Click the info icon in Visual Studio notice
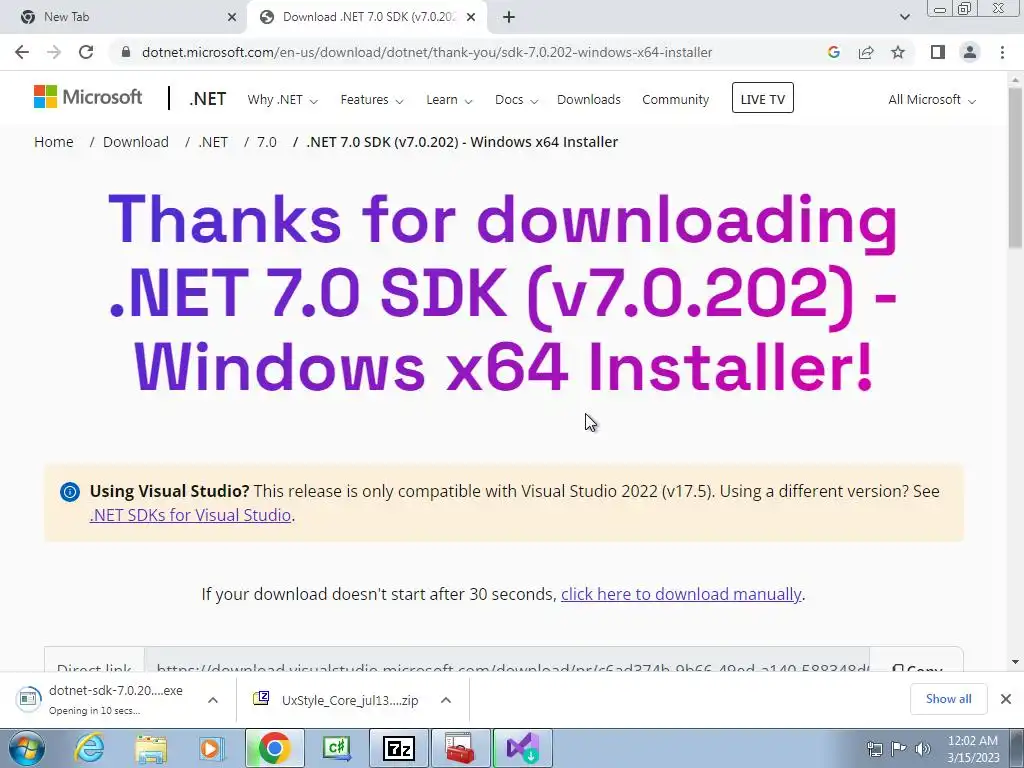Image resolution: width=1024 pixels, height=768 pixels. [x=70, y=492]
